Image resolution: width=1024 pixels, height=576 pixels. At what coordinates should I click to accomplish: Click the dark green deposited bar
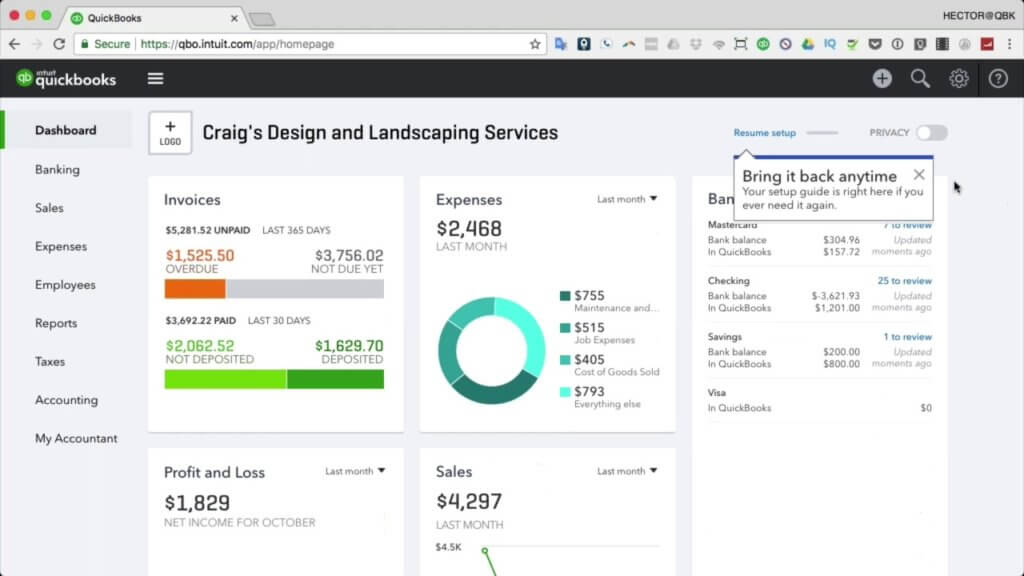point(336,379)
